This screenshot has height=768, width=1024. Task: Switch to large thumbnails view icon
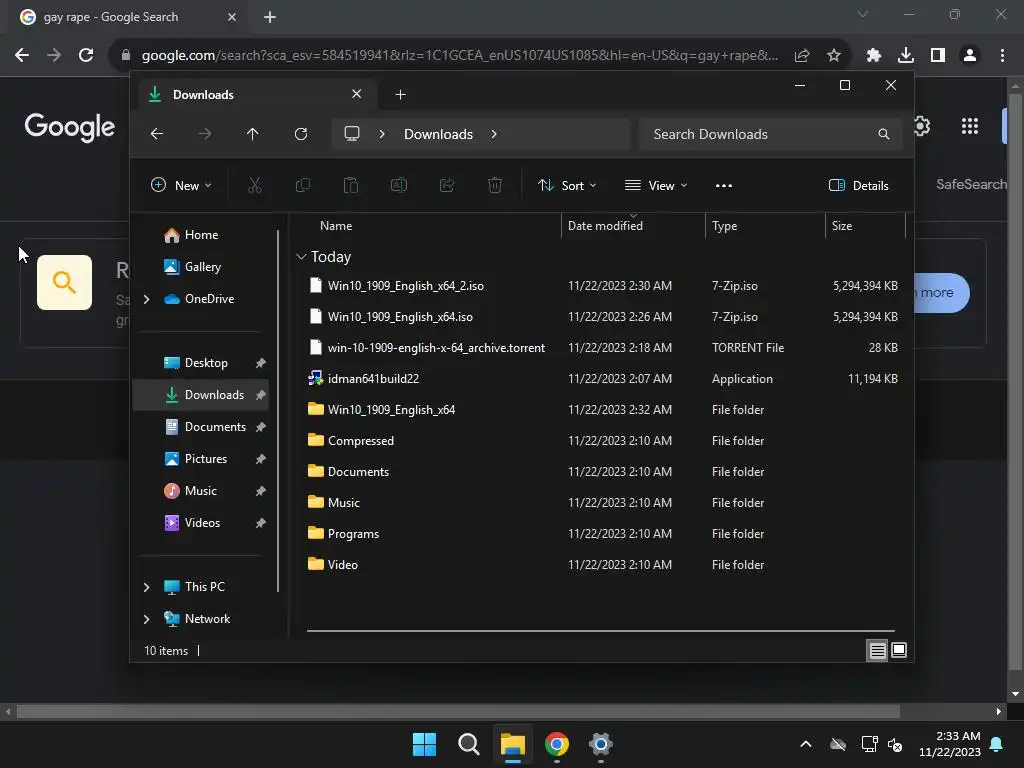pos(899,650)
